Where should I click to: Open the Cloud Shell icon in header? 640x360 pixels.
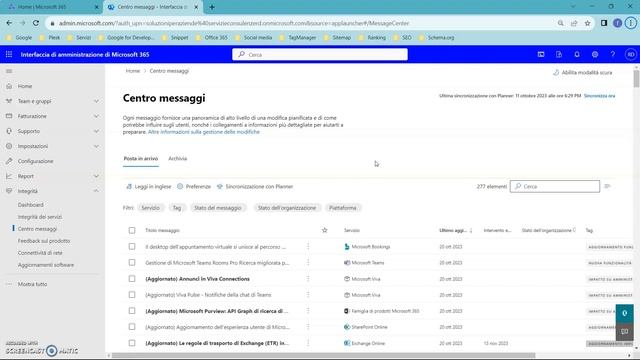pyautogui.click(x=541, y=54)
